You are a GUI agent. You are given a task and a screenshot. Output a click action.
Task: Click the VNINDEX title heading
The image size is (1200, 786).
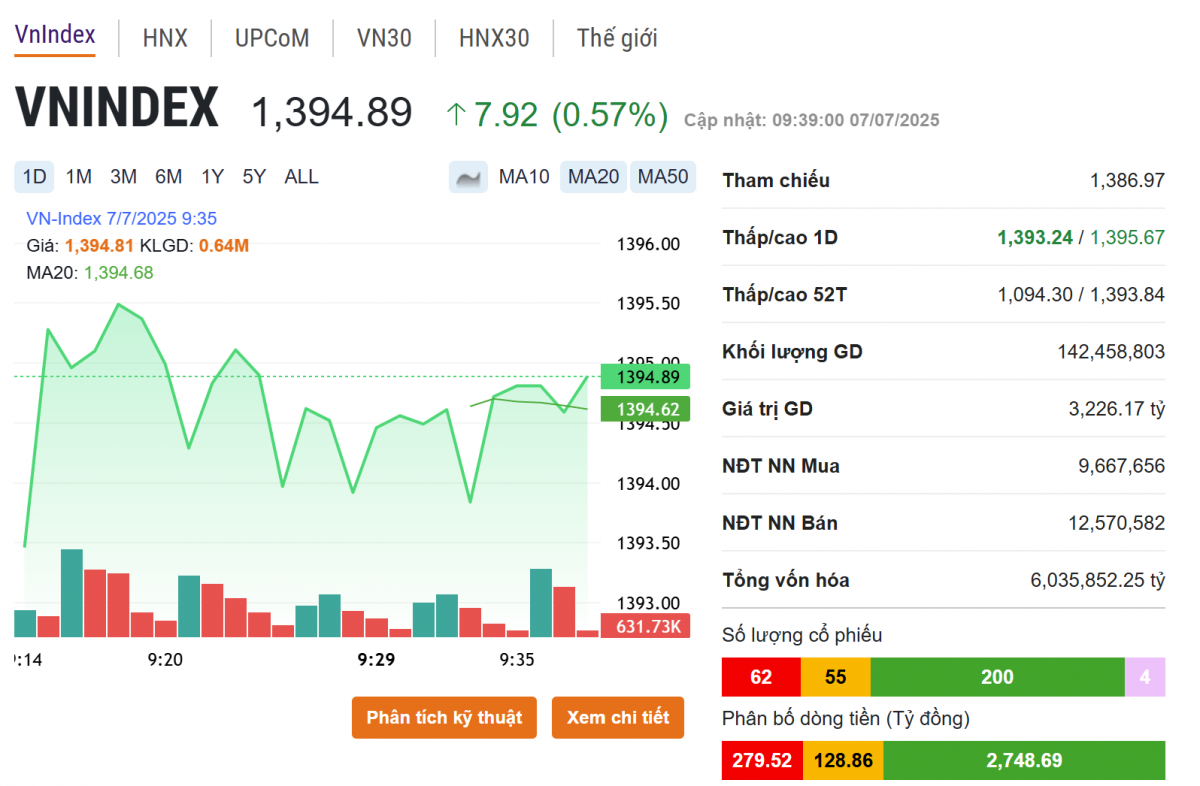pyautogui.click(x=117, y=109)
